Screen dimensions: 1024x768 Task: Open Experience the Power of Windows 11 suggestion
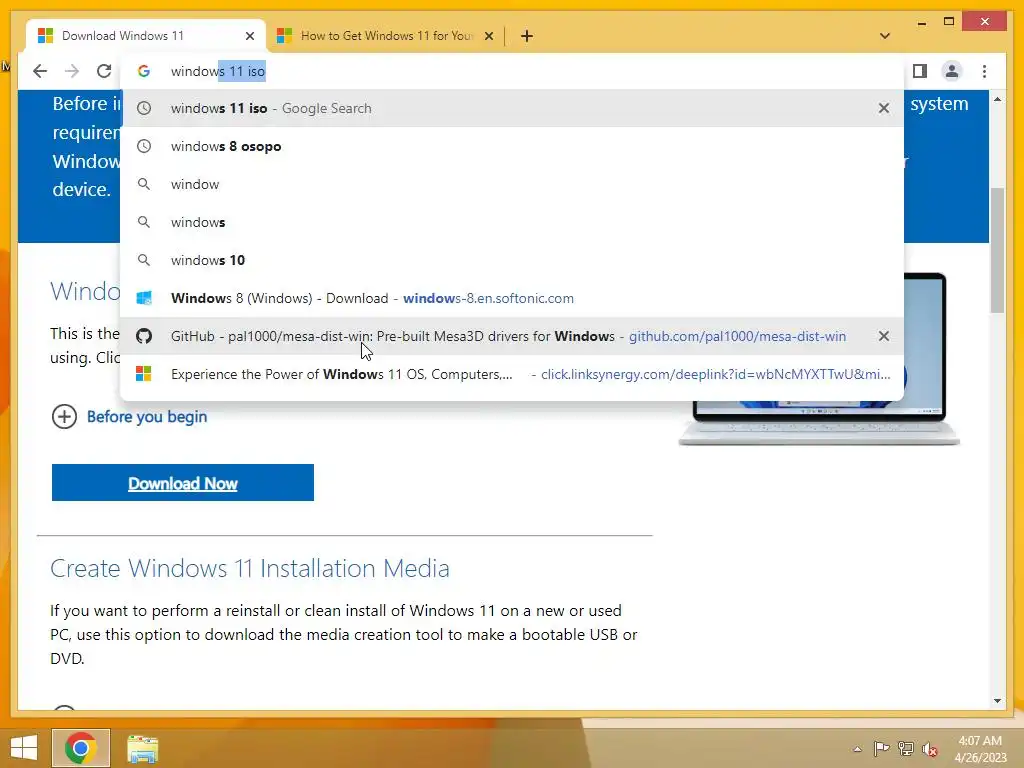512,374
